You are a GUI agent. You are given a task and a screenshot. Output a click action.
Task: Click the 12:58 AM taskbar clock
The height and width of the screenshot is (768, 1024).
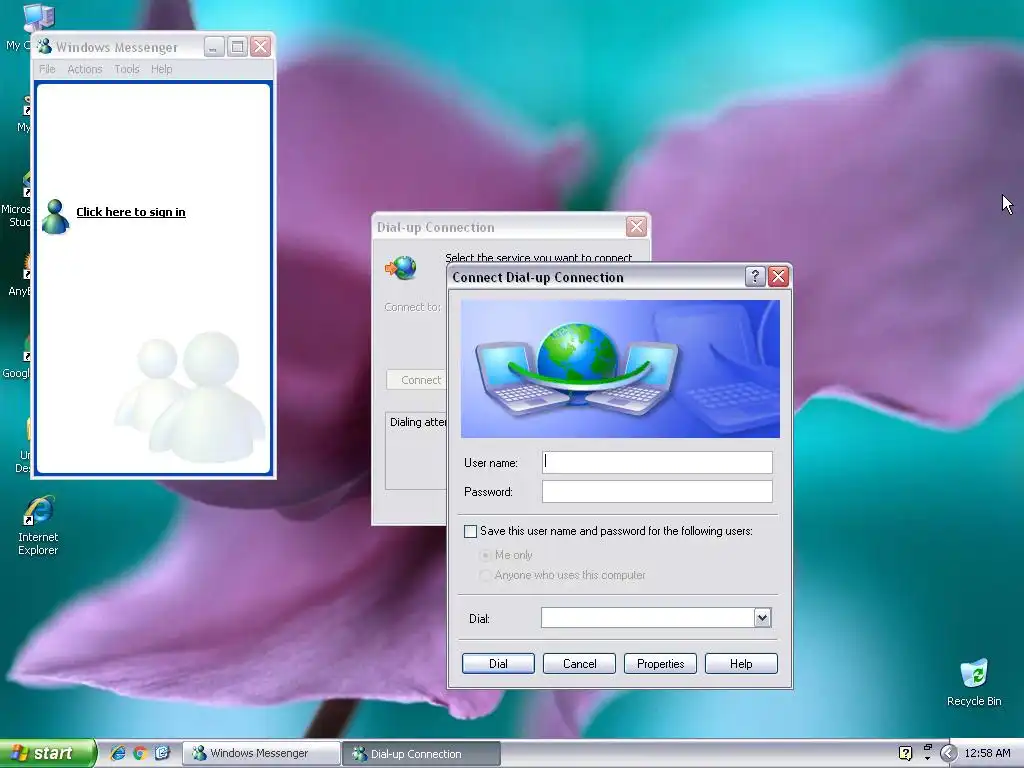coord(987,753)
